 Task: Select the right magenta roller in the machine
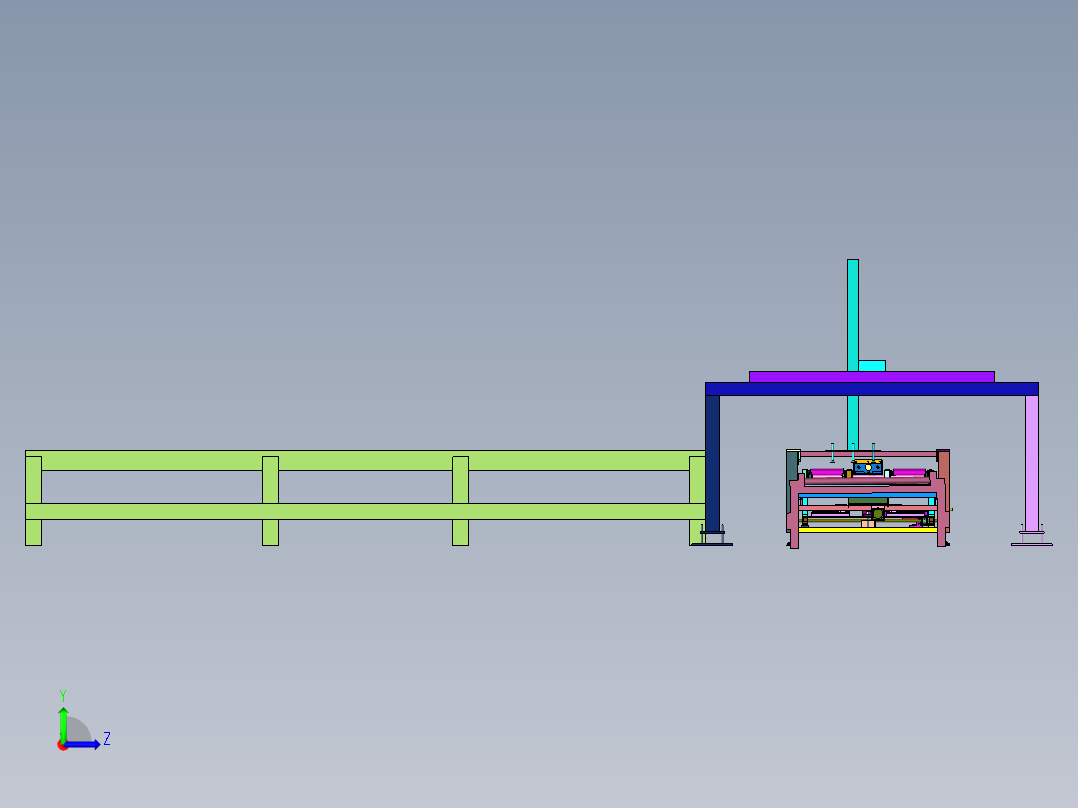(x=909, y=472)
